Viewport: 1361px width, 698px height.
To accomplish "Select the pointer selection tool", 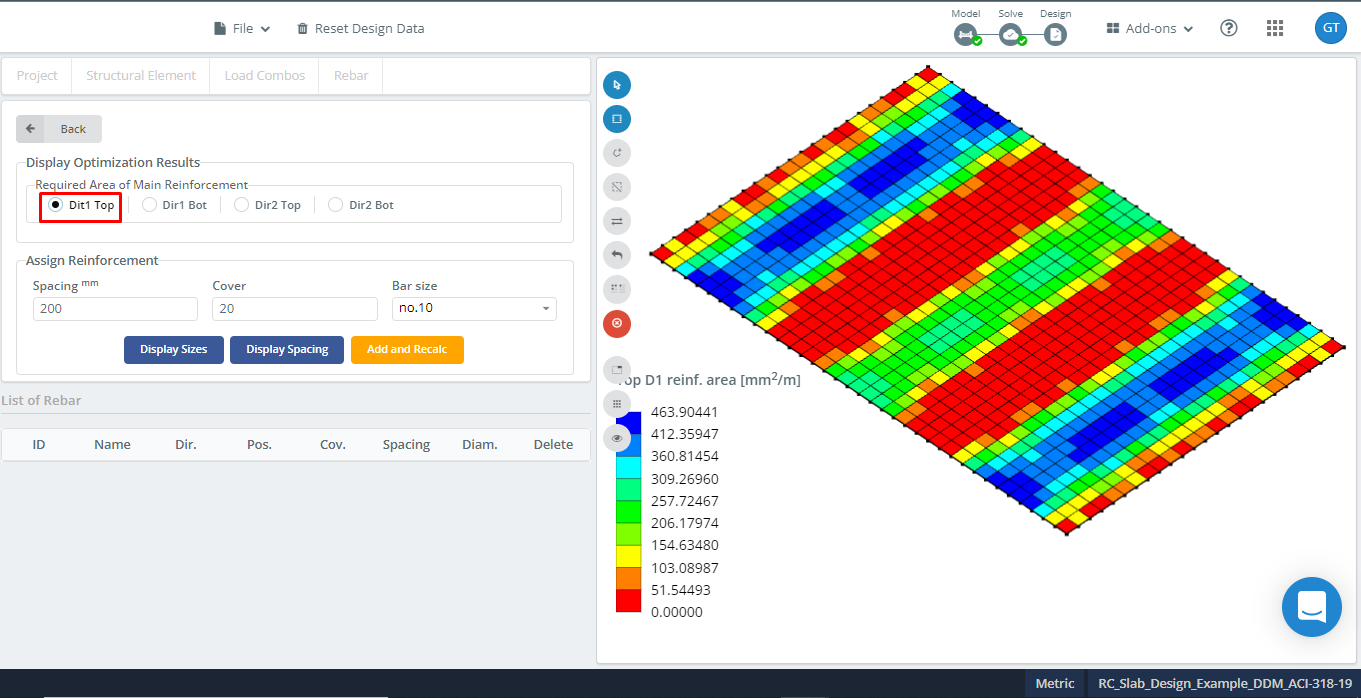I will tap(617, 85).
